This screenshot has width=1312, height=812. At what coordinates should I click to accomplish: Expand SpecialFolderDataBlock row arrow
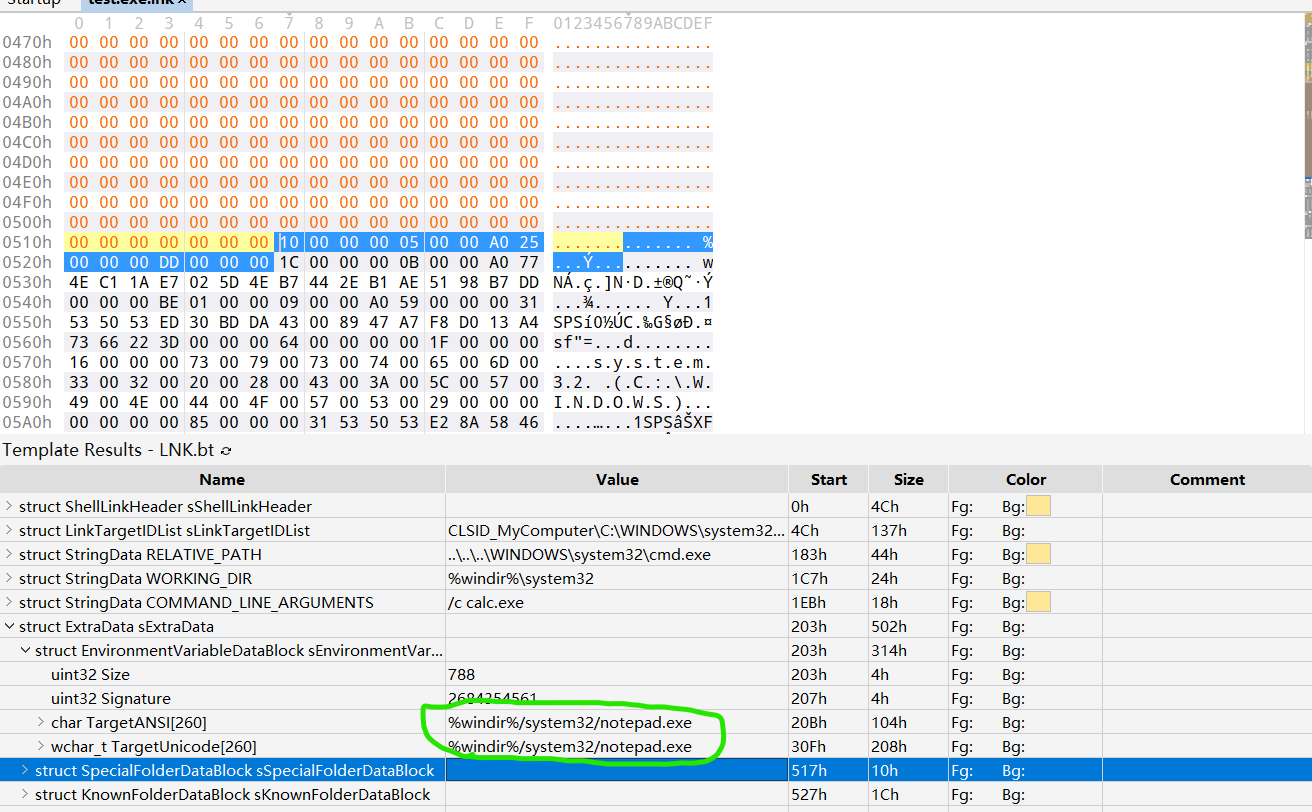pyautogui.click(x=26, y=771)
